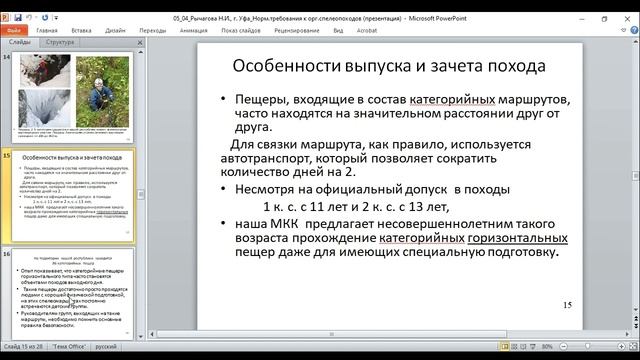Click the underlined word горизонтальных on slide
This screenshot has width=640, height=360.
point(518,238)
